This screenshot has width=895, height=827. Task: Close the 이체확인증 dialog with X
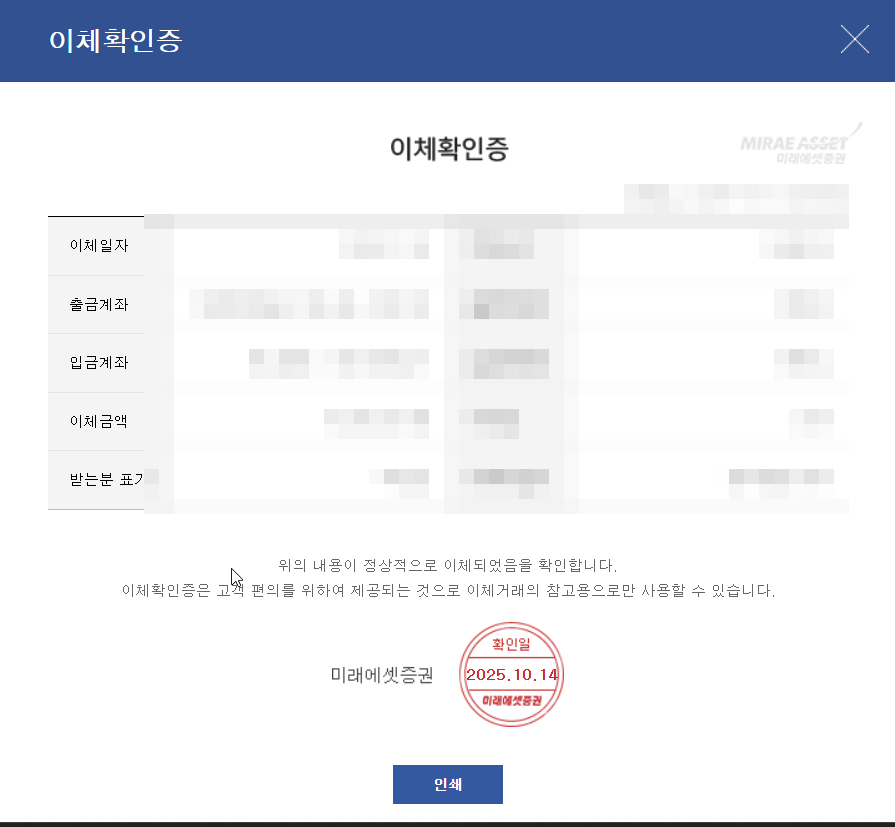pyautogui.click(x=854, y=39)
